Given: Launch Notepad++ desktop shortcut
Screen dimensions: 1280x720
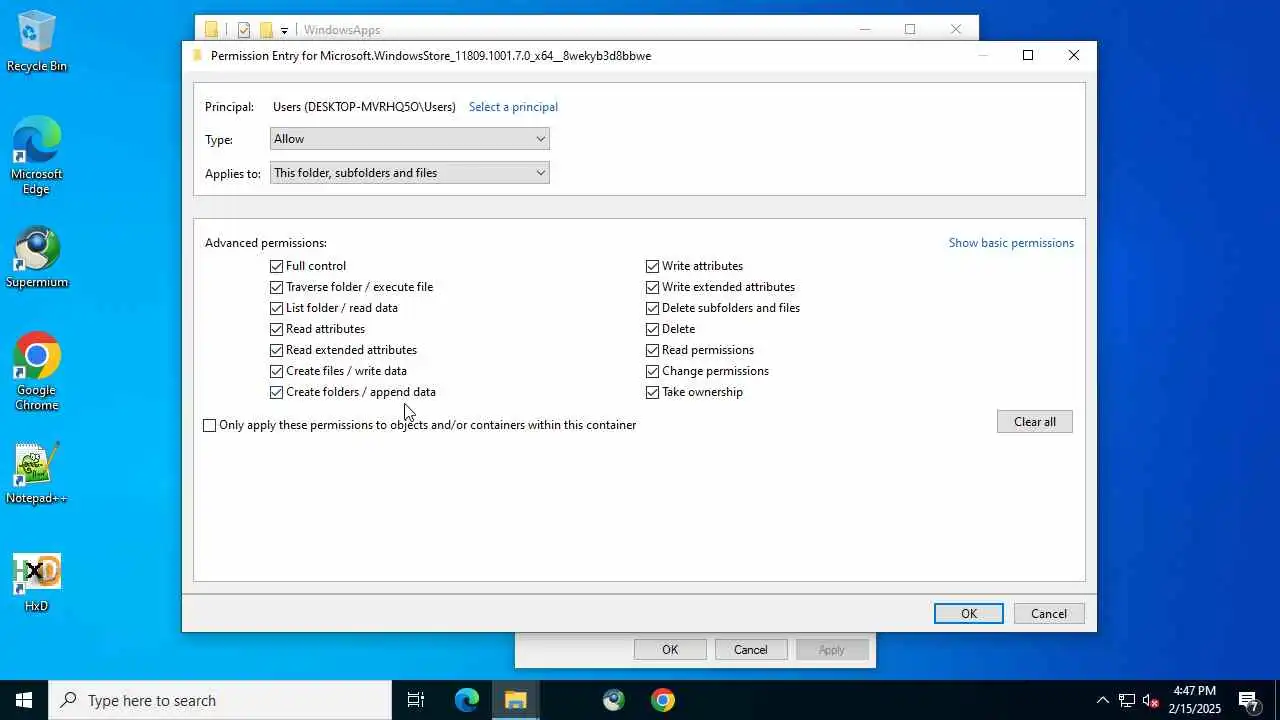Looking at the screenshot, I should pos(37,473).
